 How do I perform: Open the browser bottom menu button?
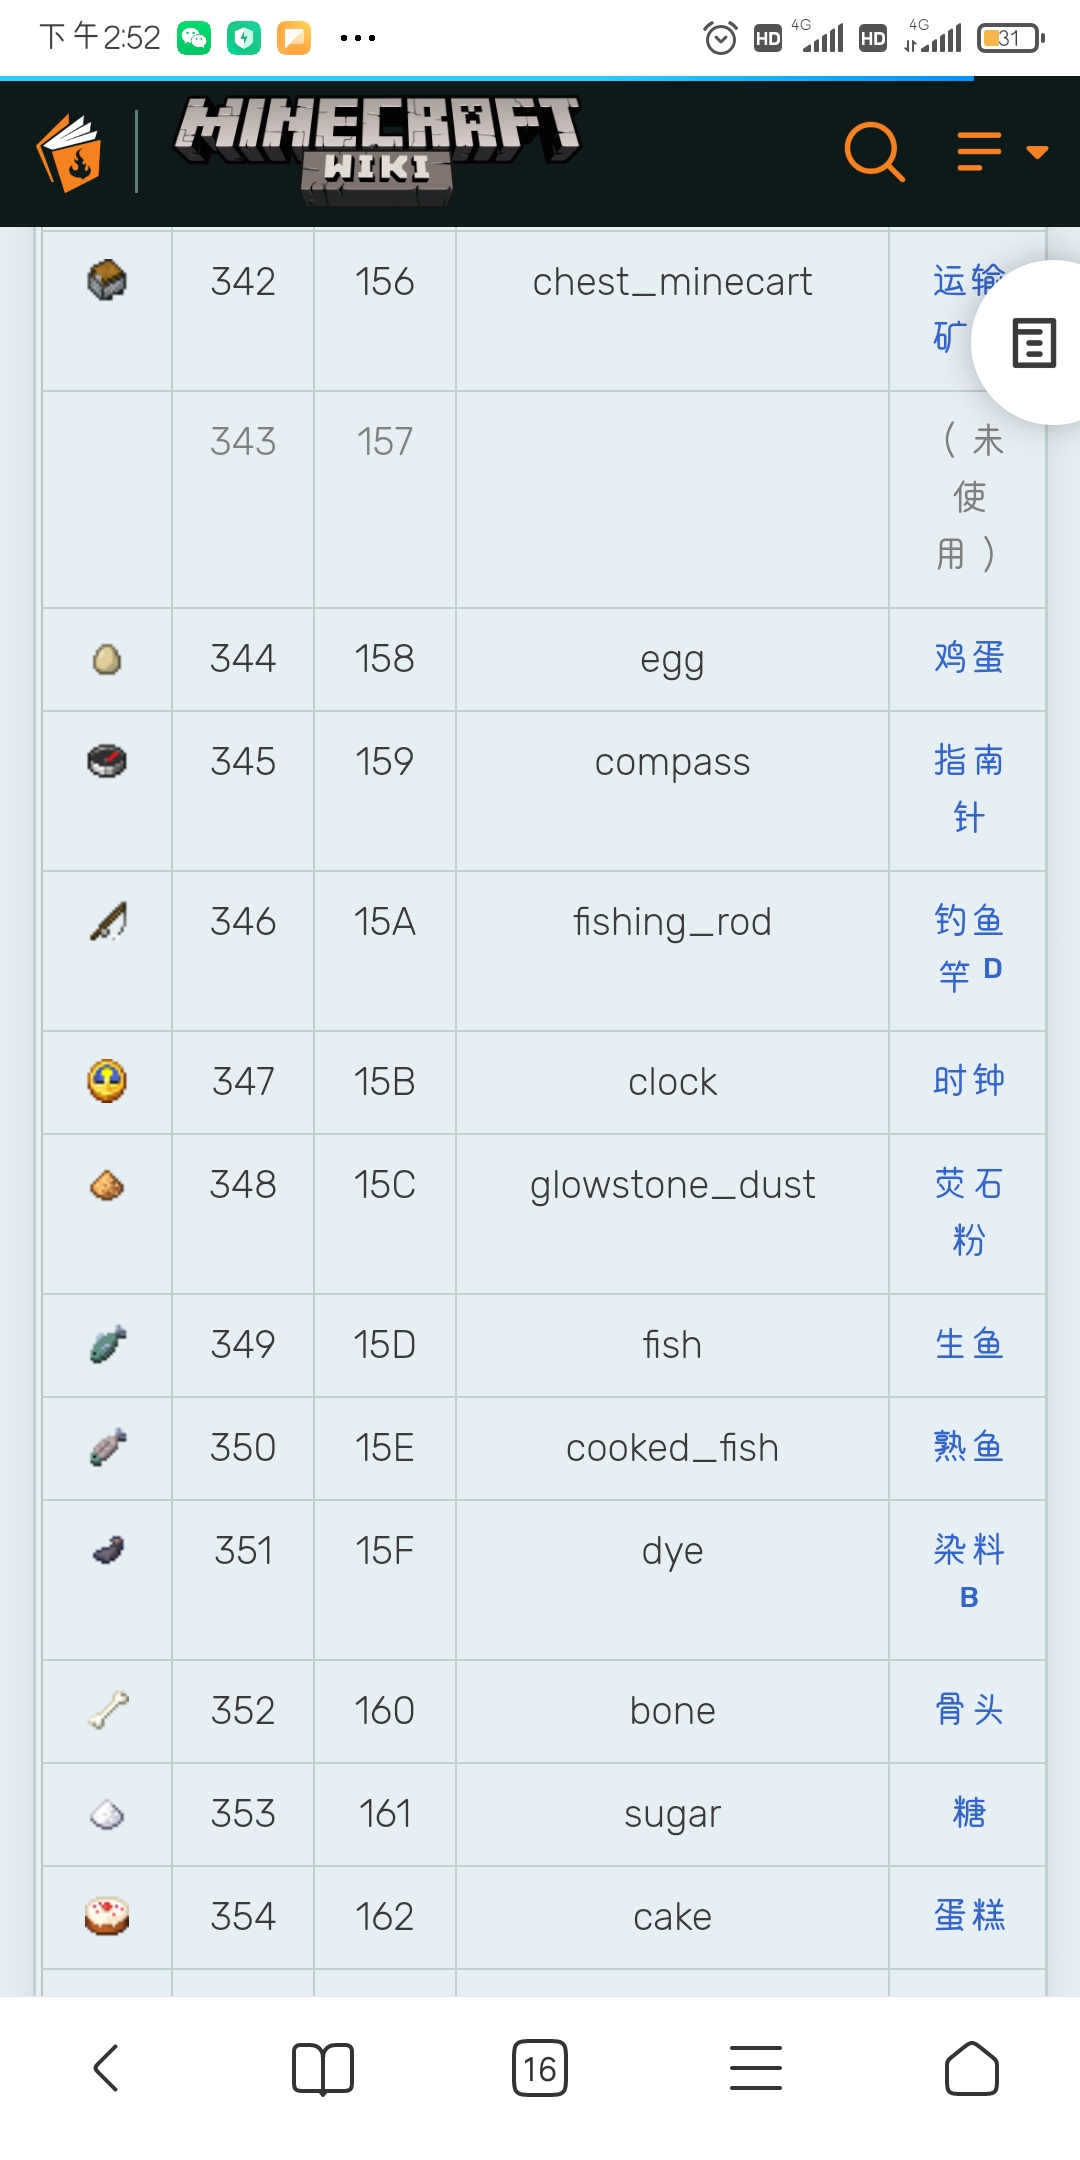coord(755,2067)
